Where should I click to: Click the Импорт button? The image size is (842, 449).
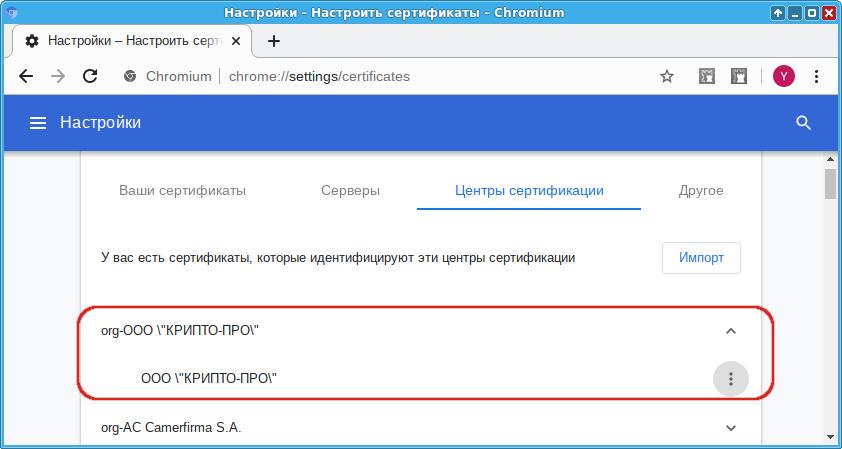click(701, 258)
